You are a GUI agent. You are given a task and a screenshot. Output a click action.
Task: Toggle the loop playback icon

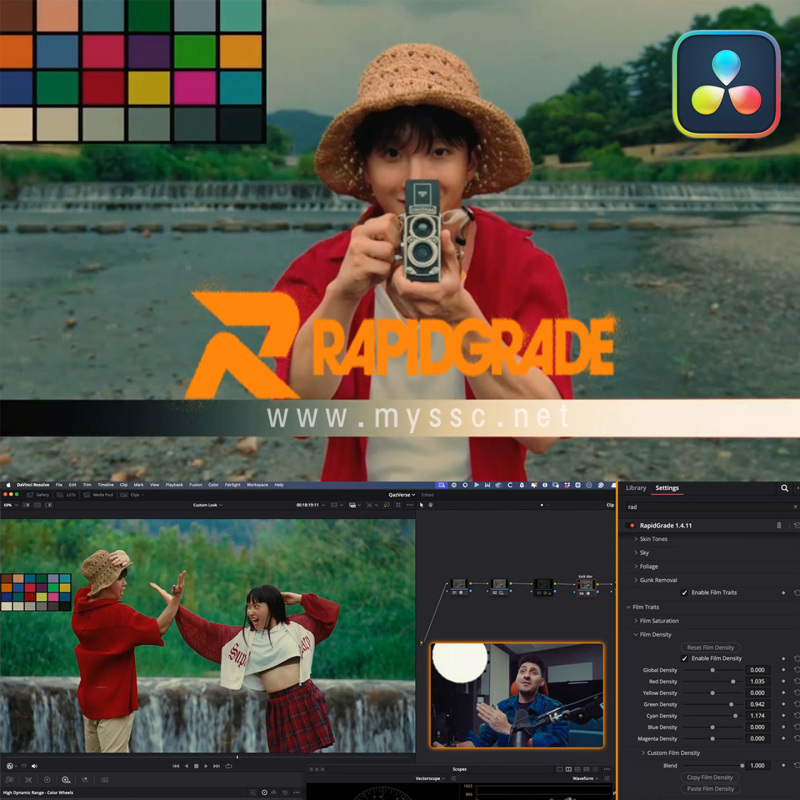[228, 766]
